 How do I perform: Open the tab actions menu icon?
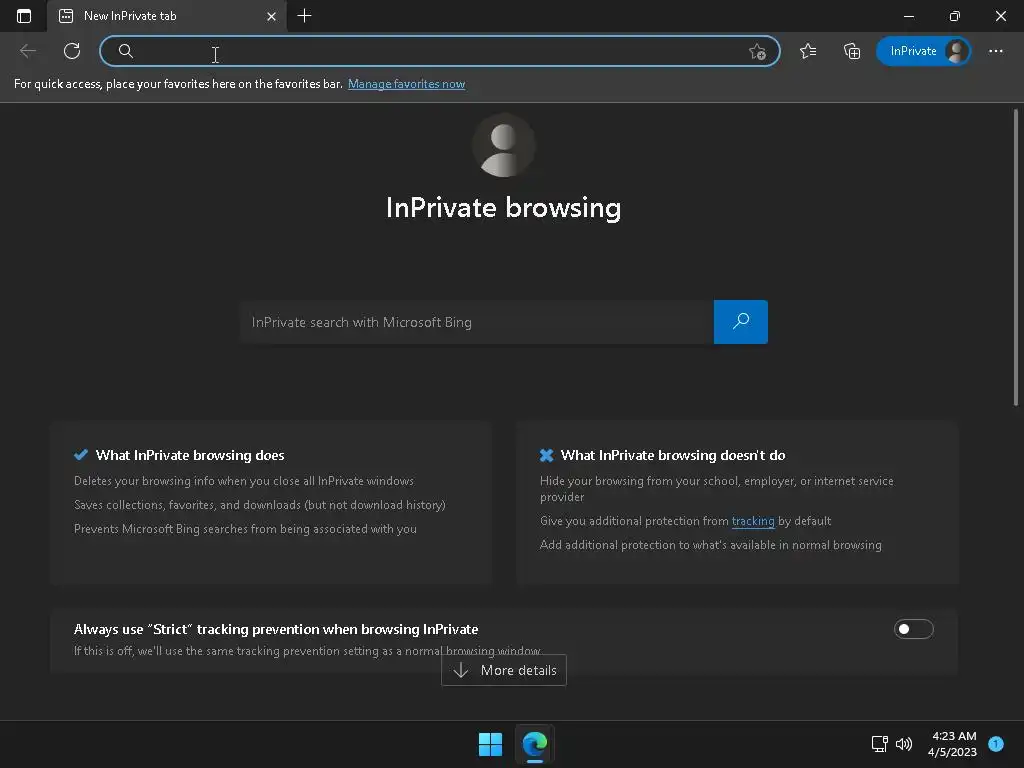pos(24,16)
